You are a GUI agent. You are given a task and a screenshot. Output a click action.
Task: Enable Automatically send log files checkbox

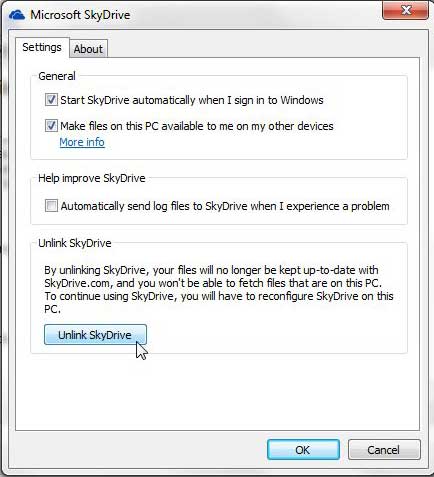pyautogui.click(x=51, y=206)
